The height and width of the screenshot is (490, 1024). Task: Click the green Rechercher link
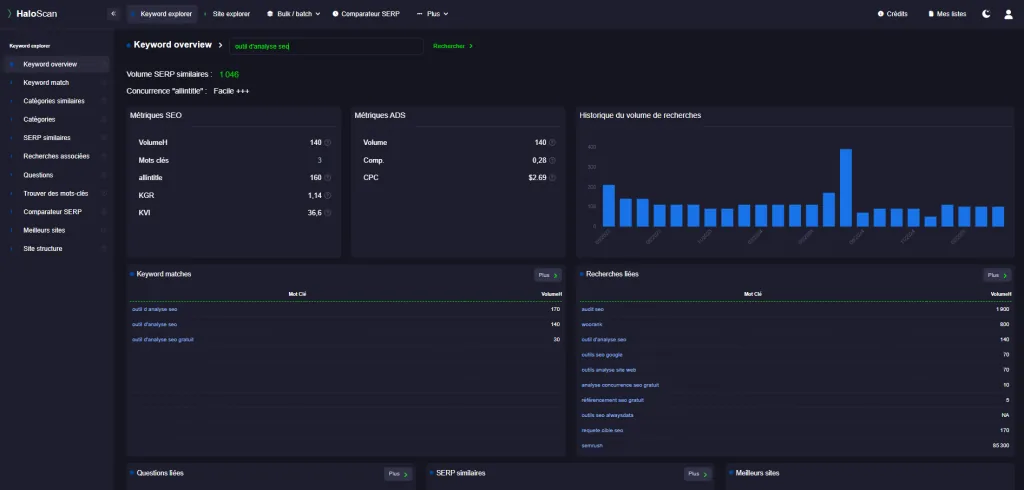(x=453, y=46)
